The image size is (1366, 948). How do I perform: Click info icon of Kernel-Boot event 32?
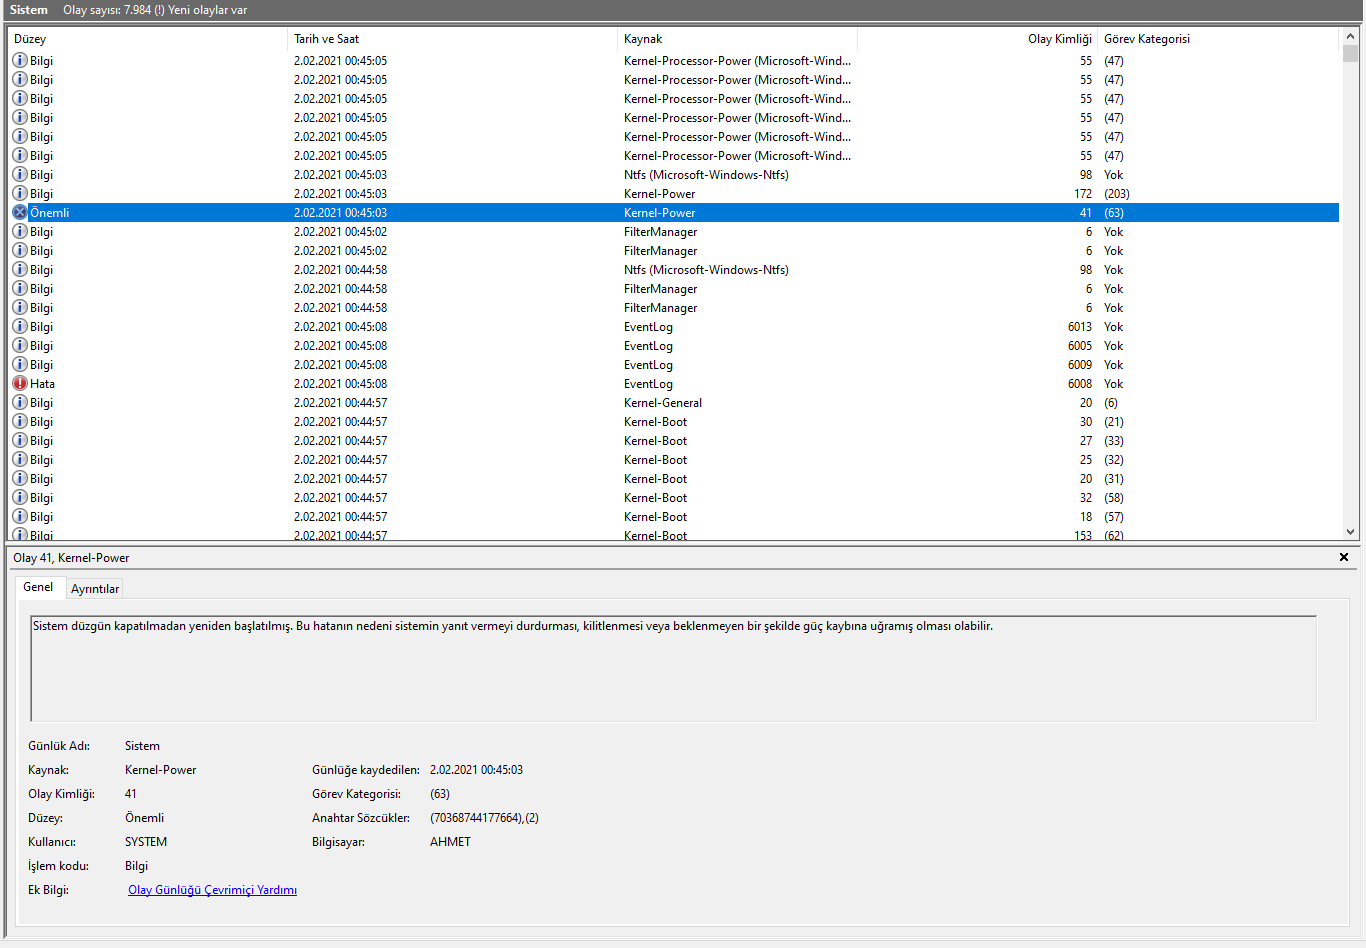[19, 498]
